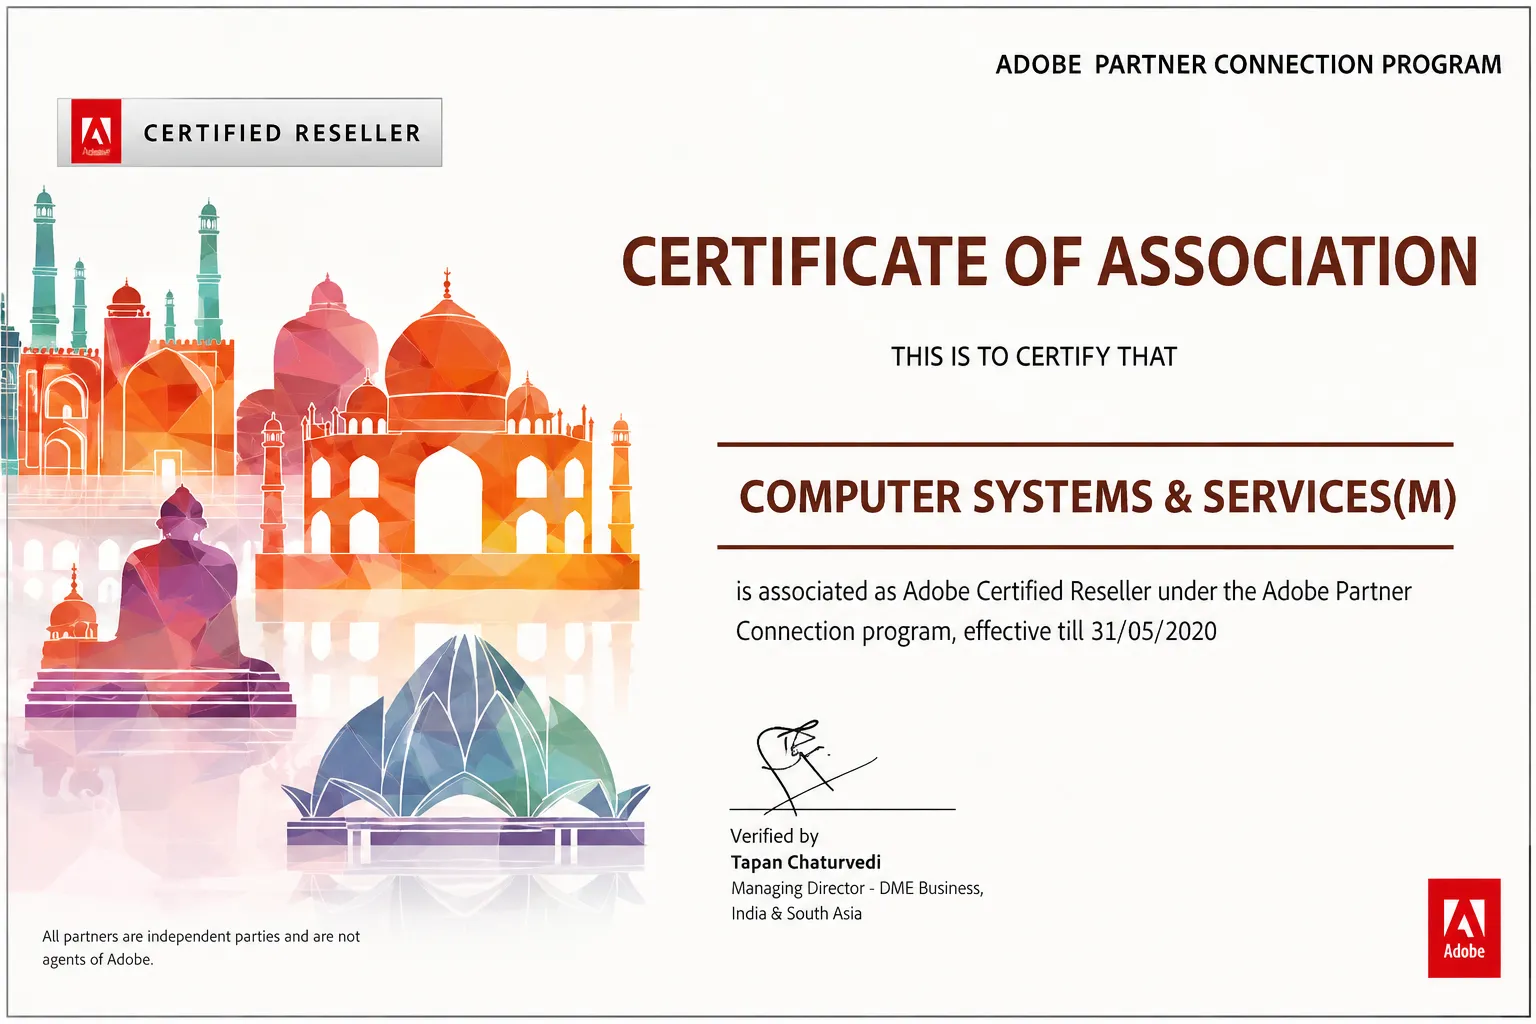Click the "CERTIFICATE OF ASSOCIATION" title
Viewport: 1536px width, 1024px height.
tap(1050, 262)
